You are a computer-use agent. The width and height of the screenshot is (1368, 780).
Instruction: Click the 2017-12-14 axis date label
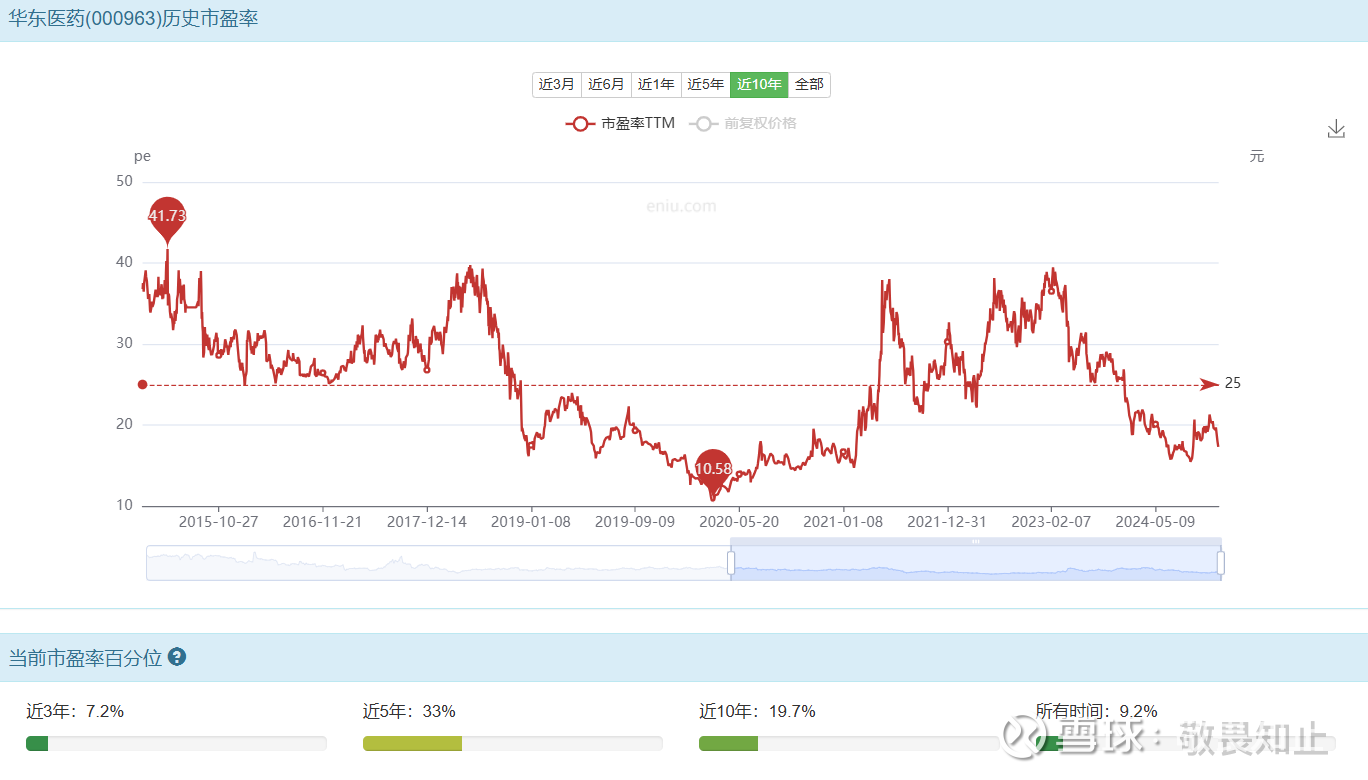[427, 522]
